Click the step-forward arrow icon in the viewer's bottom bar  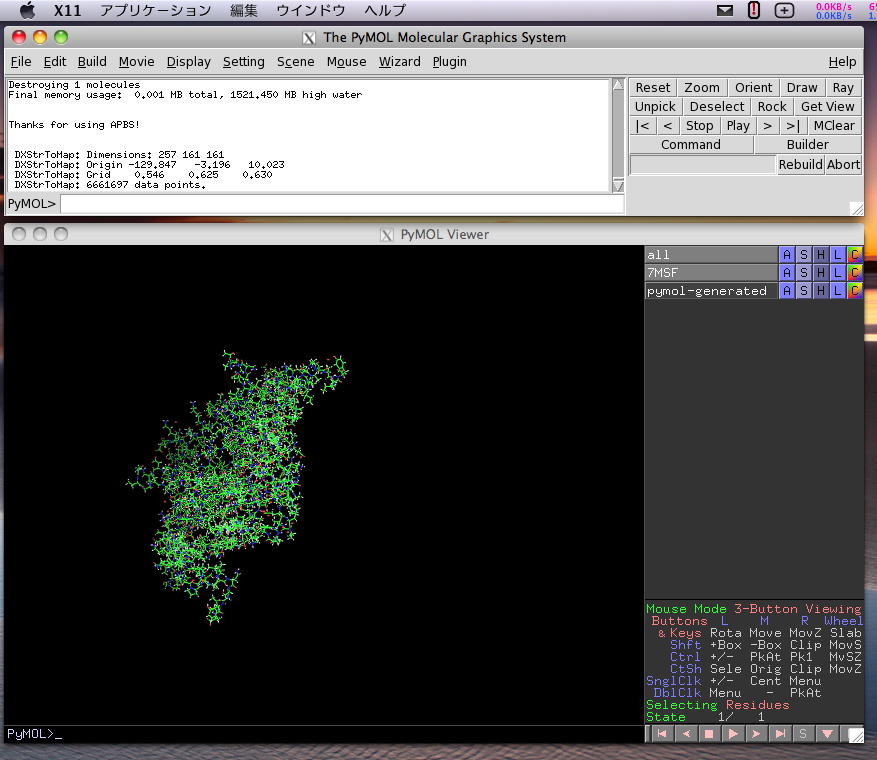(x=756, y=734)
